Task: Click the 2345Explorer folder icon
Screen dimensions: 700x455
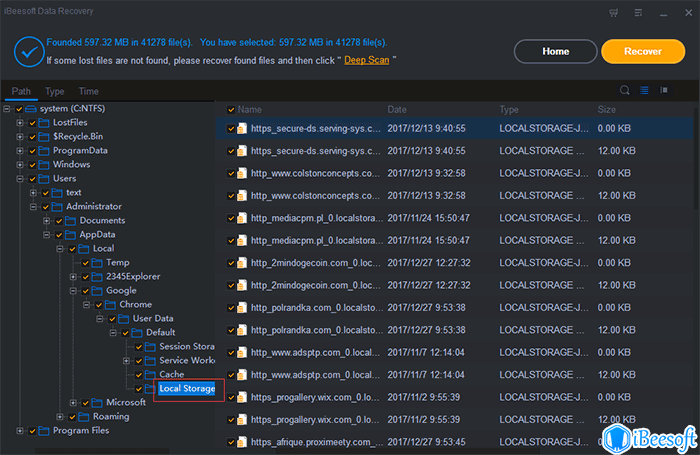Action: tap(97, 277)
